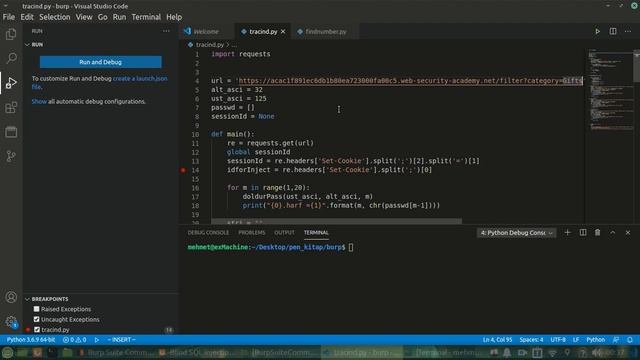This screenshot has height=360, width=640.
Task: Switch to DEBUG CONSOLE panel tab
Action: [208, 233]
